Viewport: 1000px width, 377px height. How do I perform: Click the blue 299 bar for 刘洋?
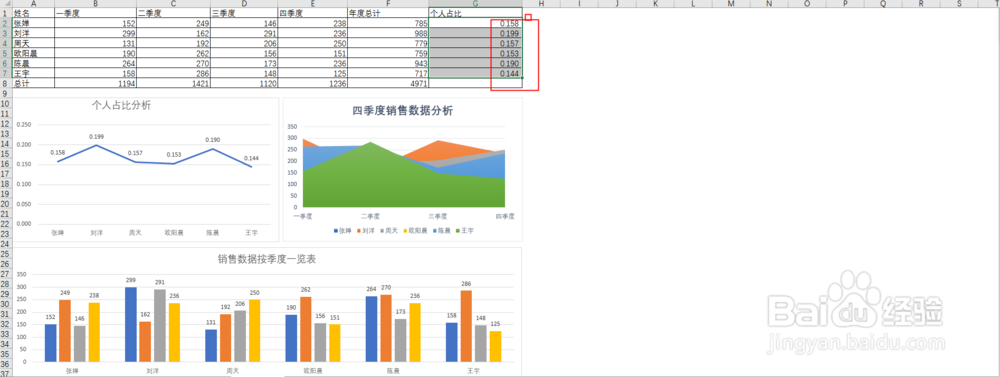tap(131, 324)
